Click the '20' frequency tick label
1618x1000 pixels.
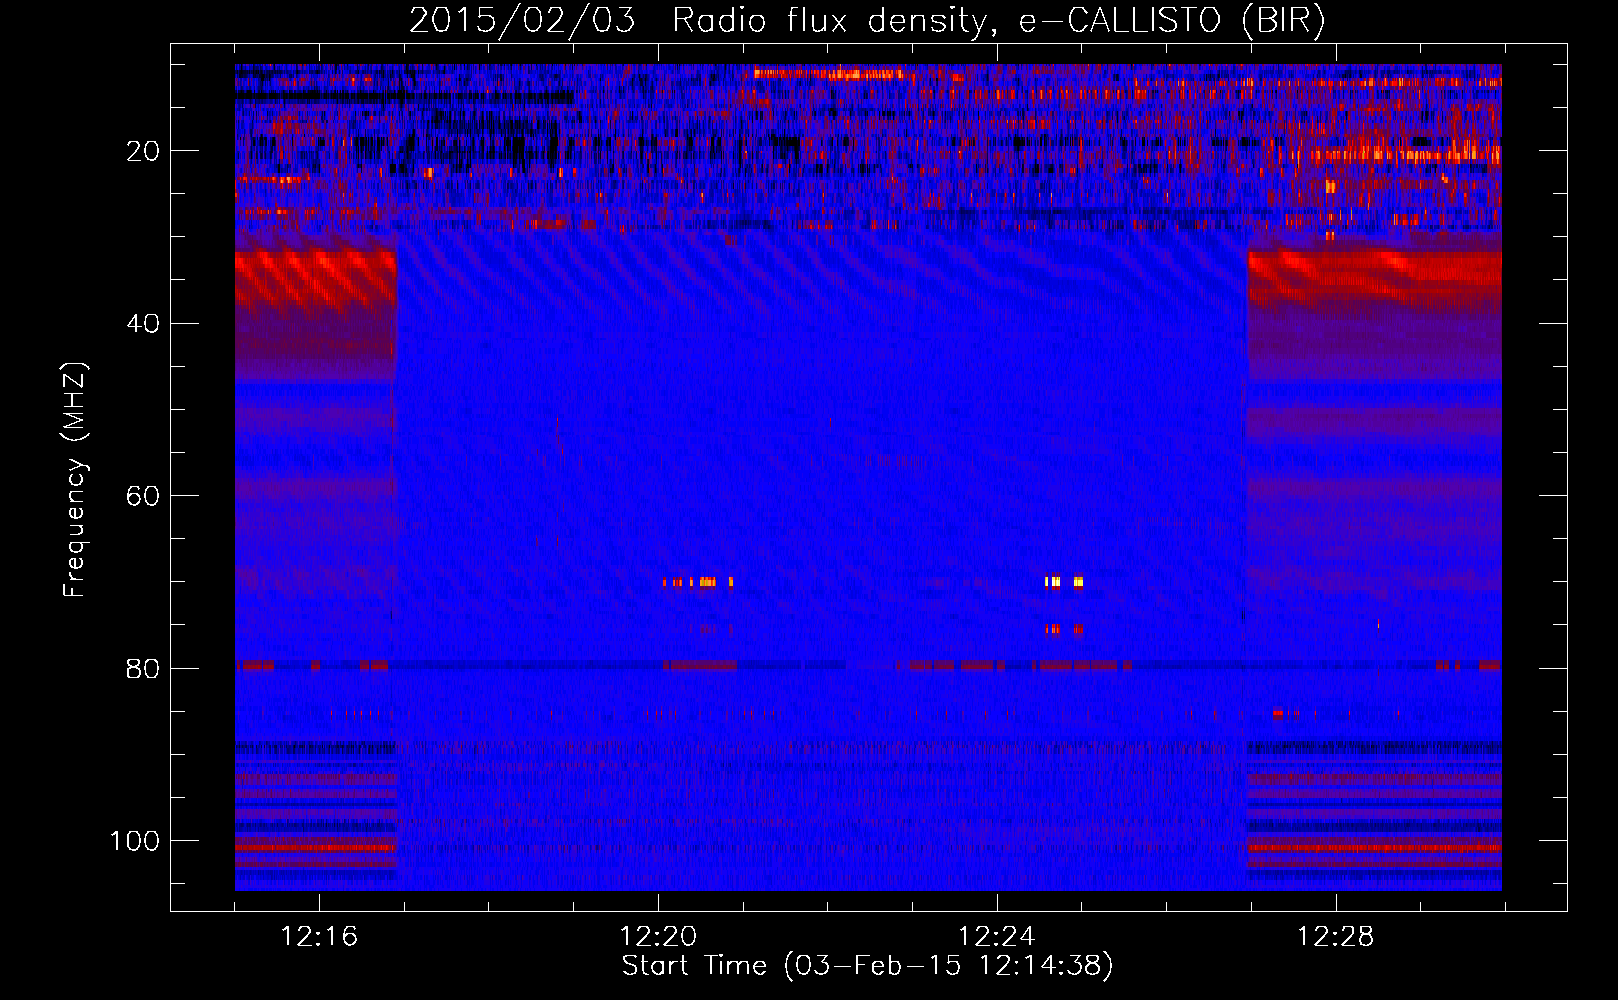click(x=143, y=151)
